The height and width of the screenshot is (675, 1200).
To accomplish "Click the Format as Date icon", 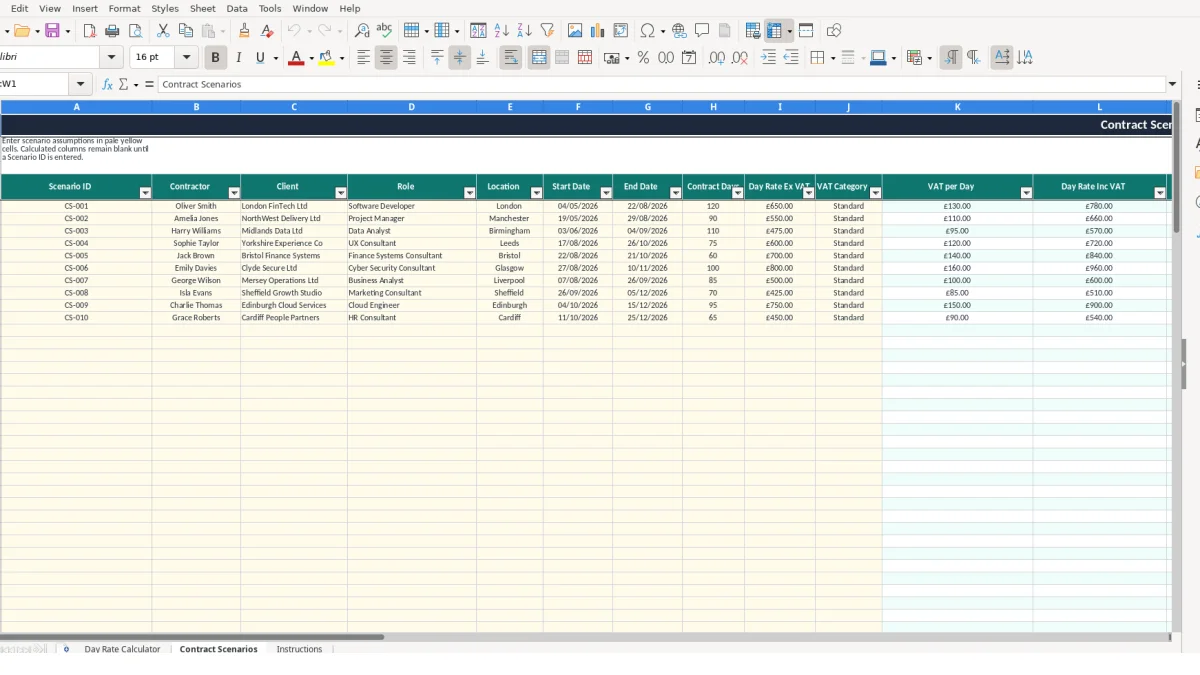I will click(689, 58).
